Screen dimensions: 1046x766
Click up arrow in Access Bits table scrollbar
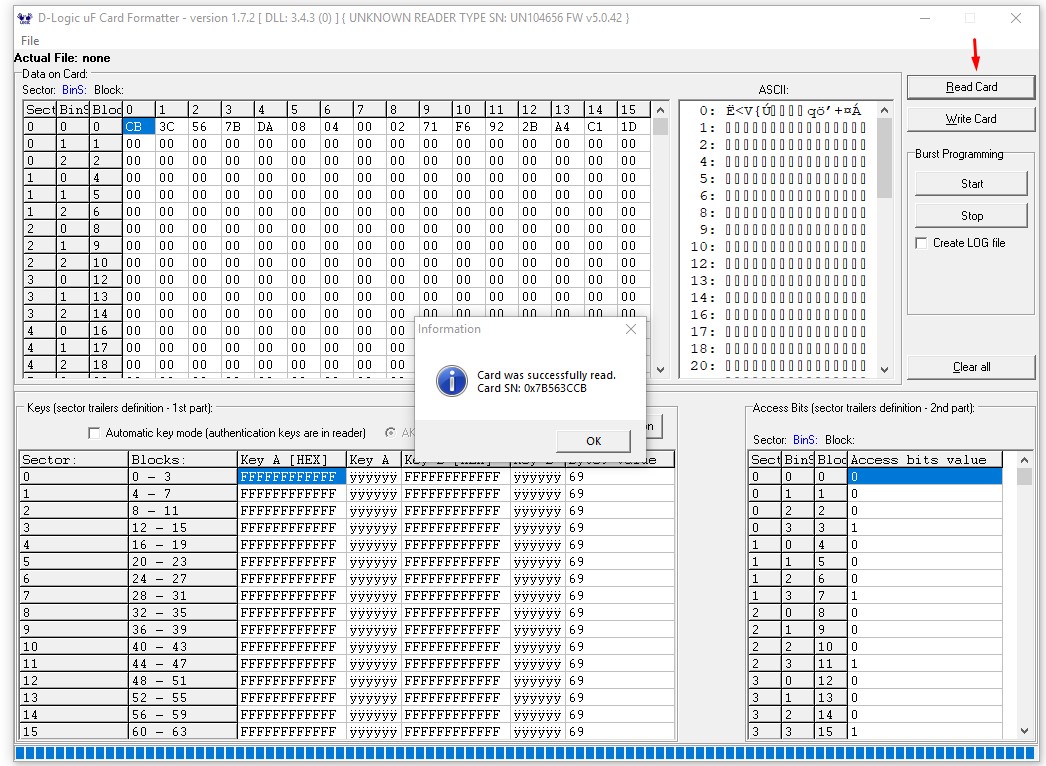coord(1024,460)
